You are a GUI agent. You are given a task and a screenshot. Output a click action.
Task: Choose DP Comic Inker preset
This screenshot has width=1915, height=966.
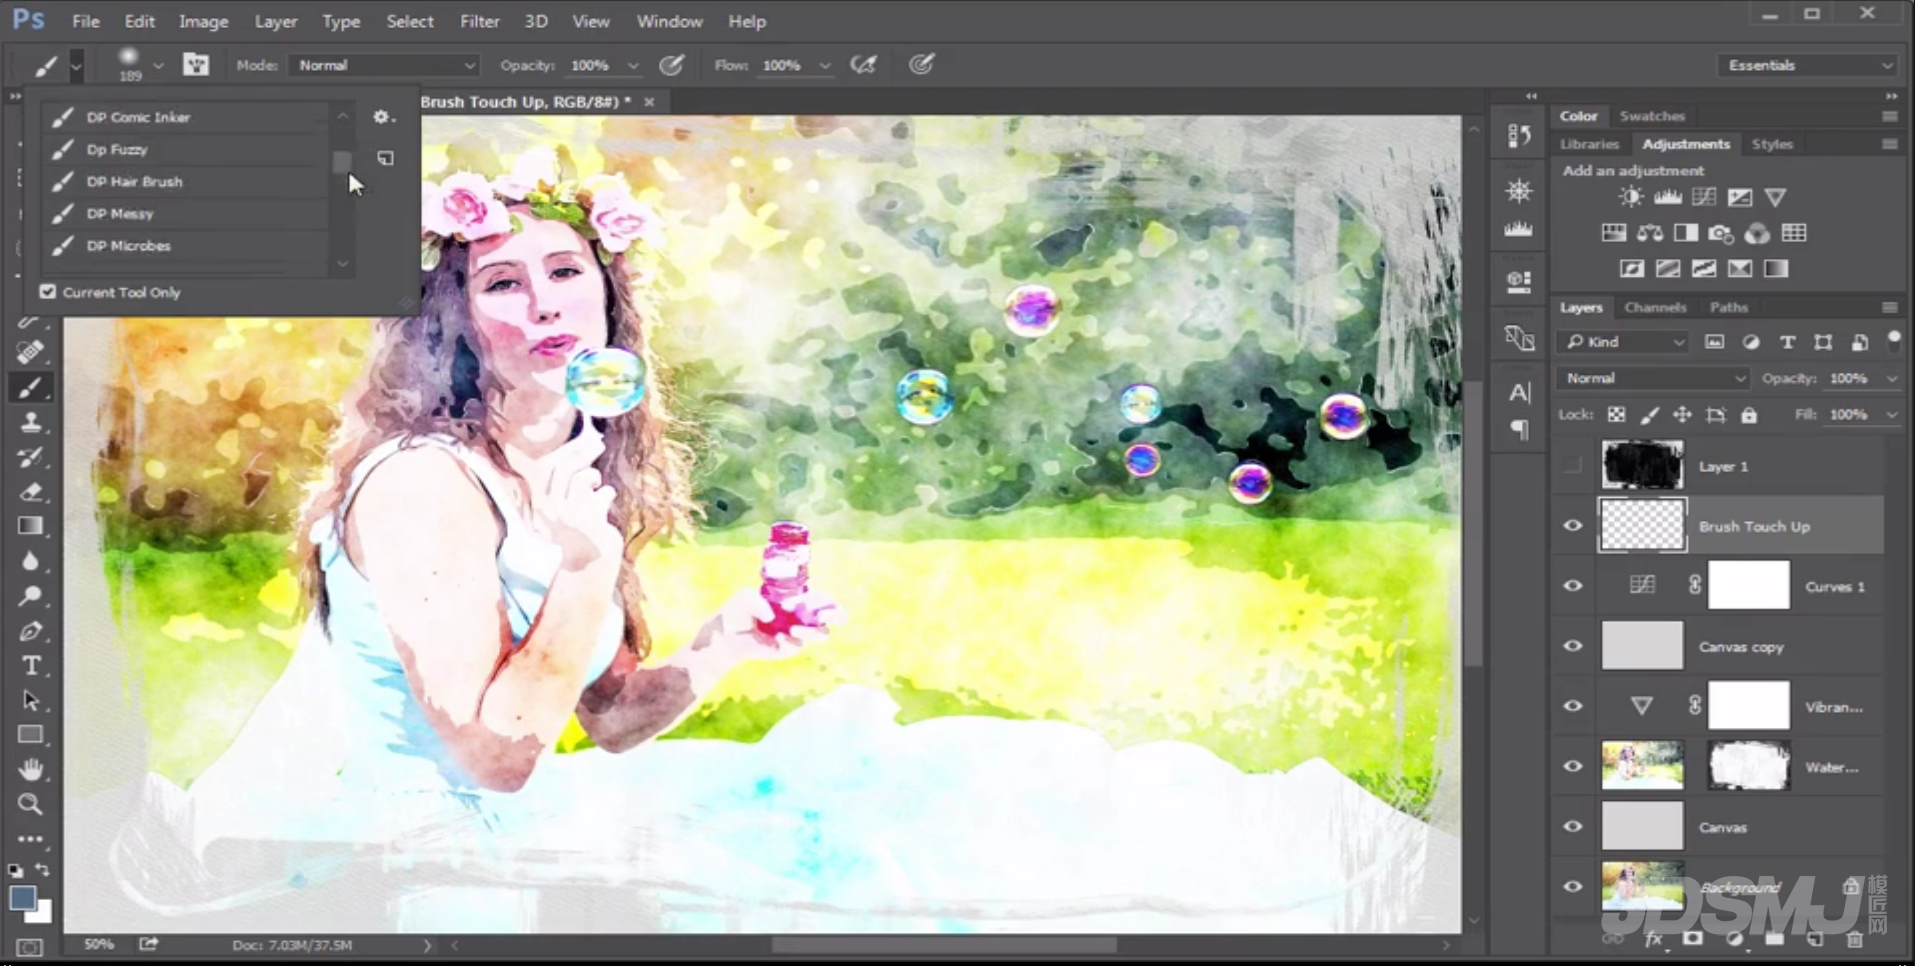(x=186, y=117)
